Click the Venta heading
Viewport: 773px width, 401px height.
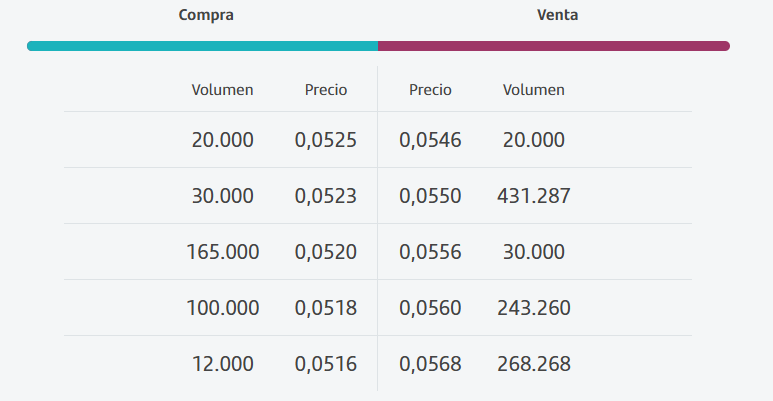coord(558,15)
